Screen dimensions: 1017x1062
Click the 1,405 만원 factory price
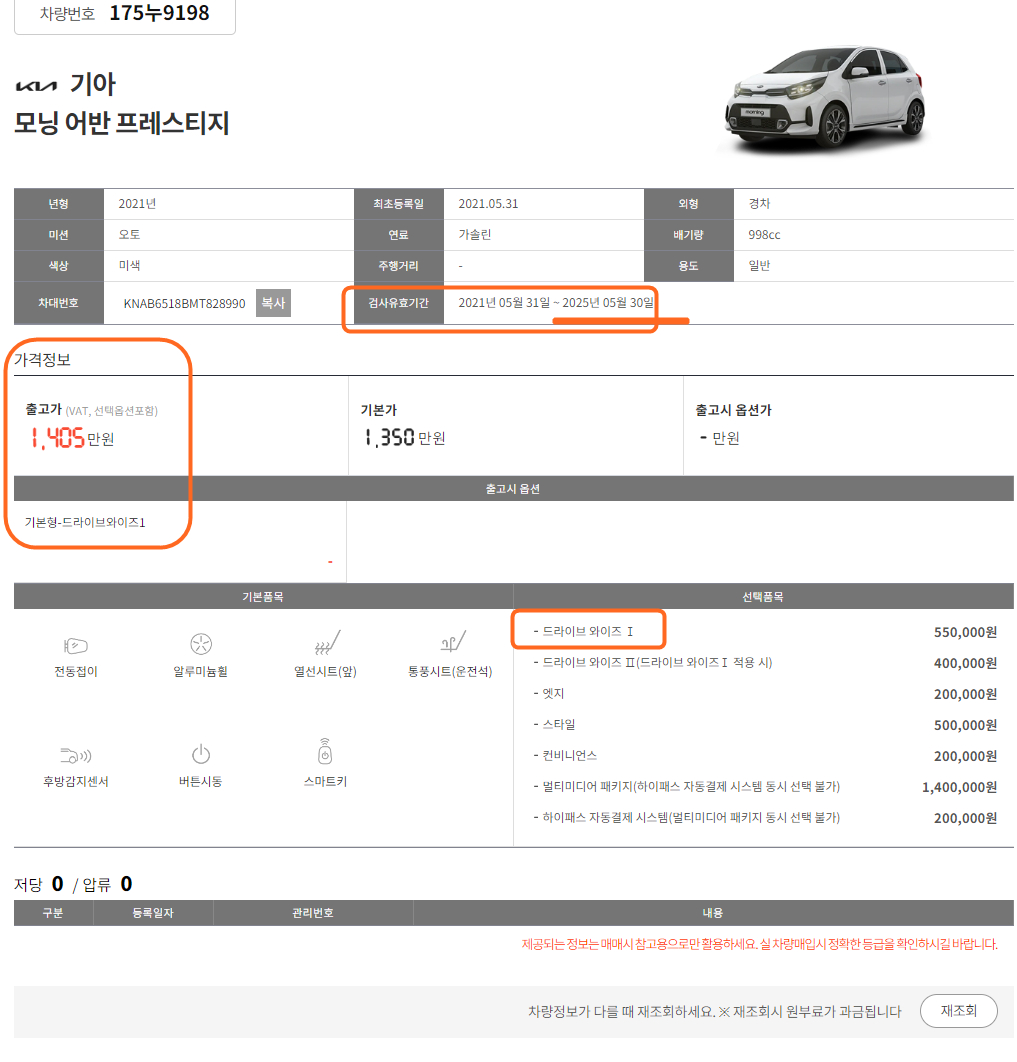coord(71,438)
